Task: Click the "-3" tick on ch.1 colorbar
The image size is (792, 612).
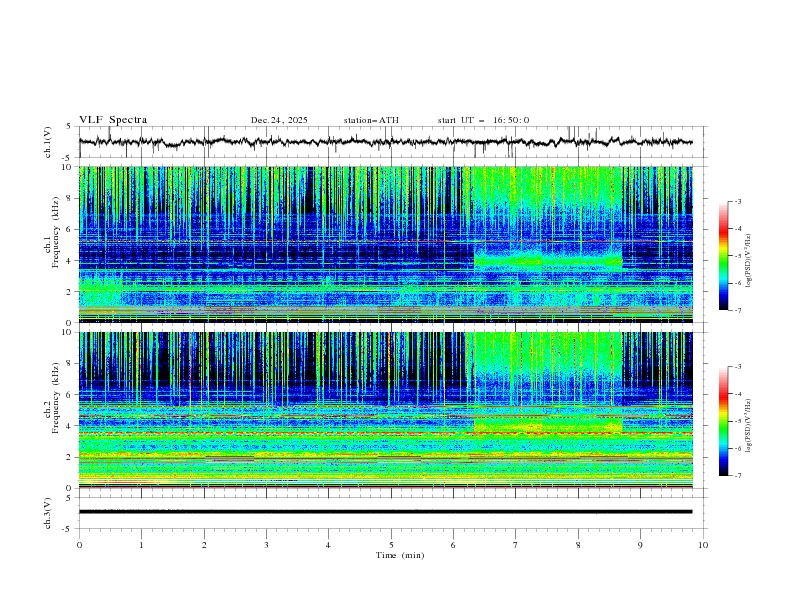Action: pyautogui.click(x=737, y=201)
